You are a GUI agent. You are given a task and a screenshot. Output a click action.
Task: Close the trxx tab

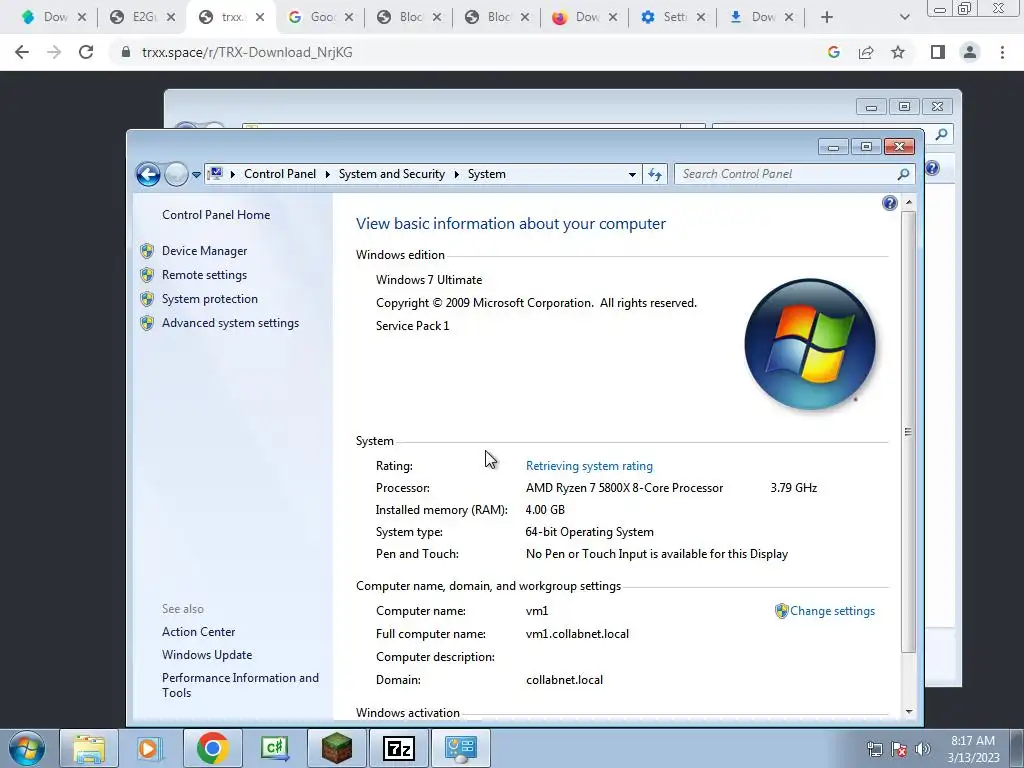pos(260,17)
